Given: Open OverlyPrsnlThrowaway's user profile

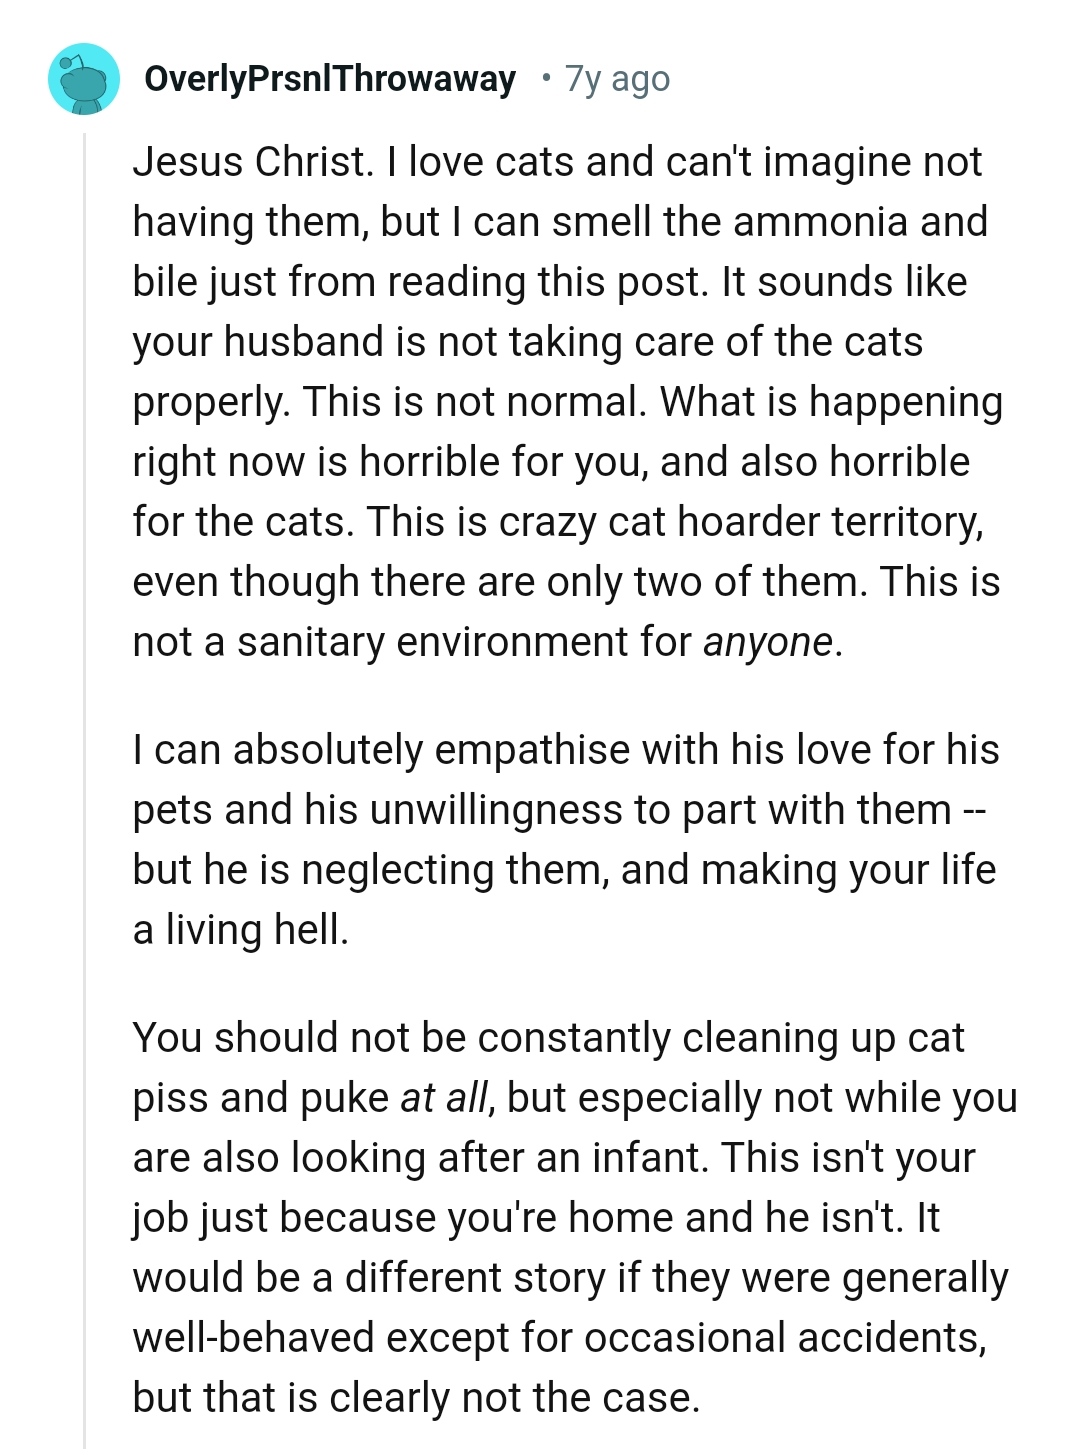Looking at the screenshot, I should coord(330,79).
